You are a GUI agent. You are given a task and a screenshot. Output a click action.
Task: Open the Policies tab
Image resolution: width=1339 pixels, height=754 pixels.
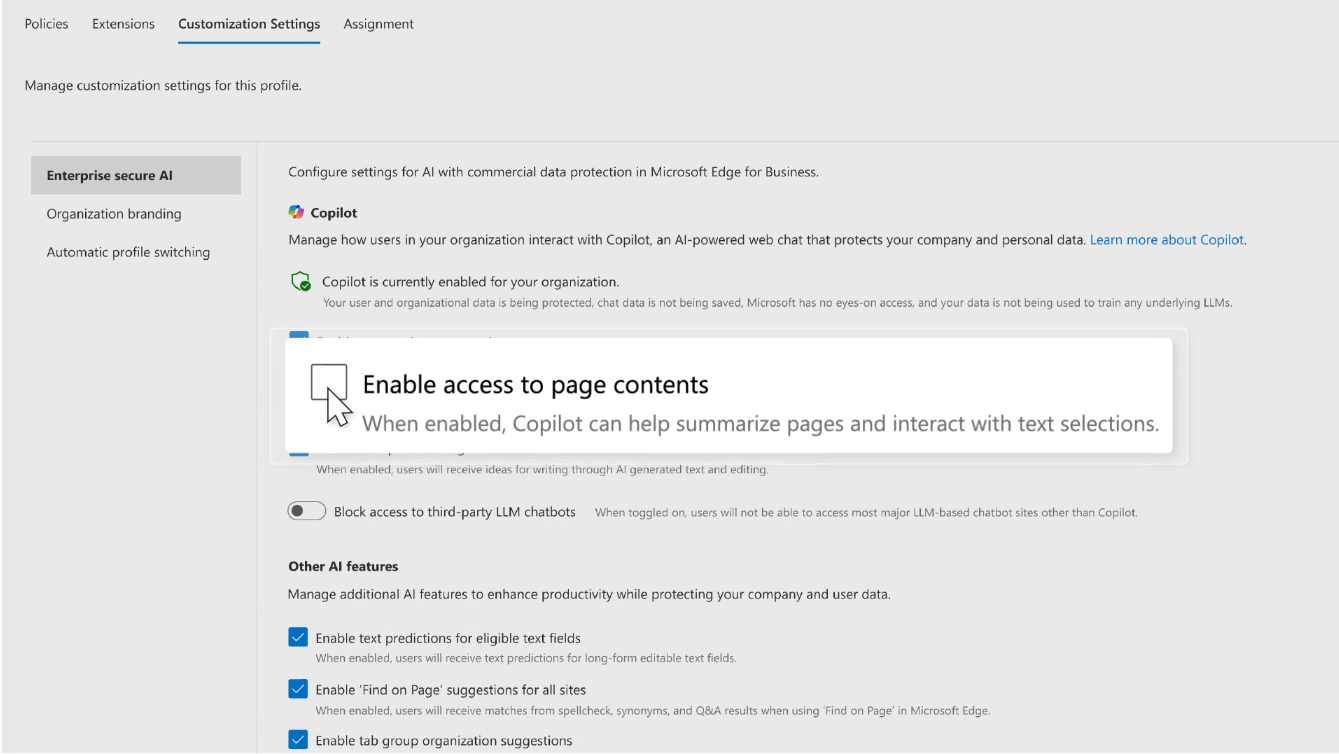[46, 24]
